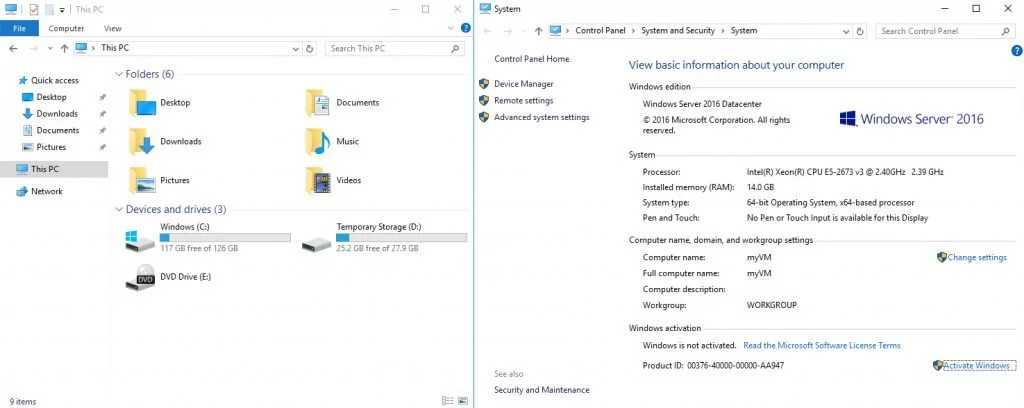Click the Control Panel help icon
The image size is (1024, 408).
tap(1016, 50)
